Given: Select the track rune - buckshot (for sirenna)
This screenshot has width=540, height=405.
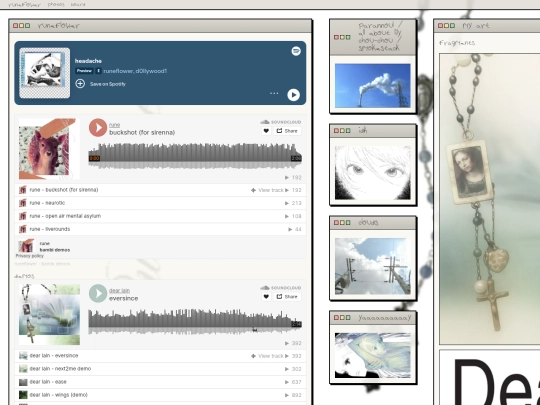Looking at the screenshot, I should click(x=64, y=190).
